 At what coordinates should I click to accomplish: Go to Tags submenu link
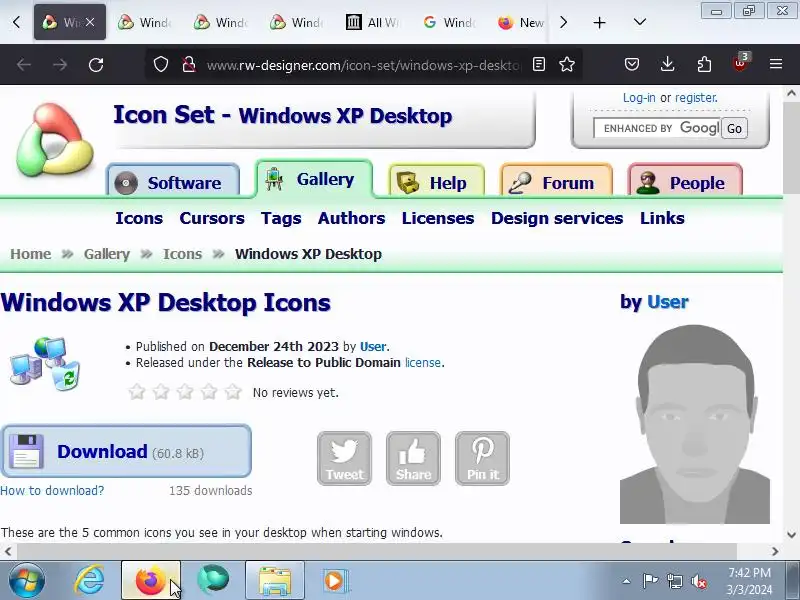[281, 218]
